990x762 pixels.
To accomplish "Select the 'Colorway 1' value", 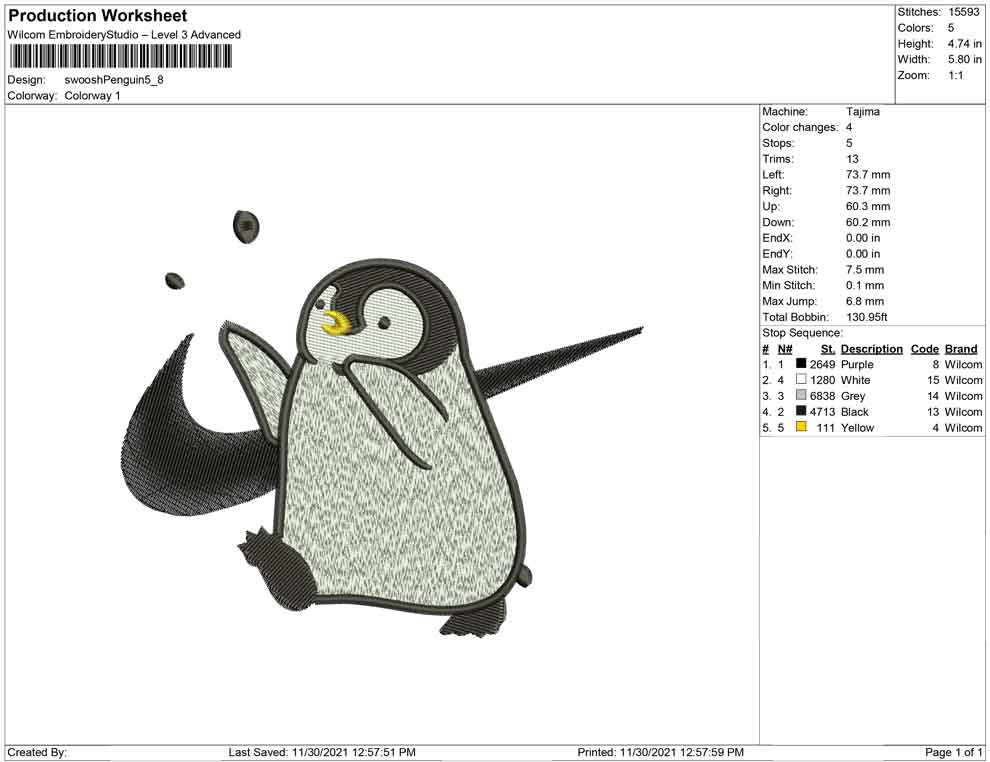I will coord(92,96).
